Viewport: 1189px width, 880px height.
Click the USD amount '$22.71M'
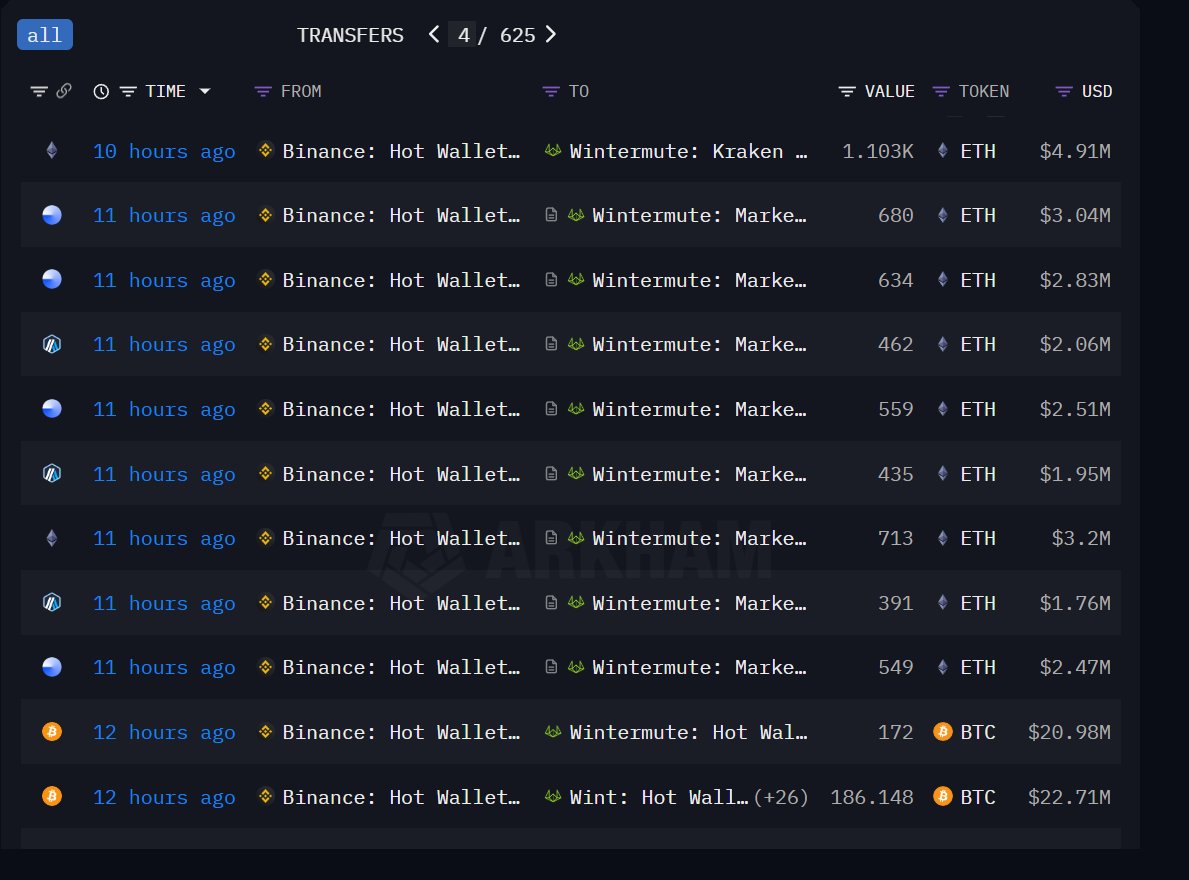1069,797
